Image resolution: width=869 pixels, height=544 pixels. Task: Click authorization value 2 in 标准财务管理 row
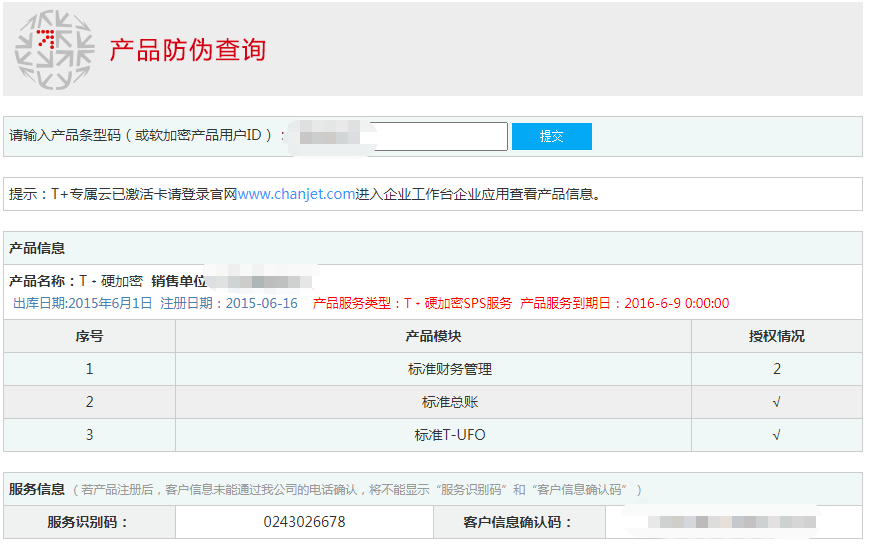(777, 369)
